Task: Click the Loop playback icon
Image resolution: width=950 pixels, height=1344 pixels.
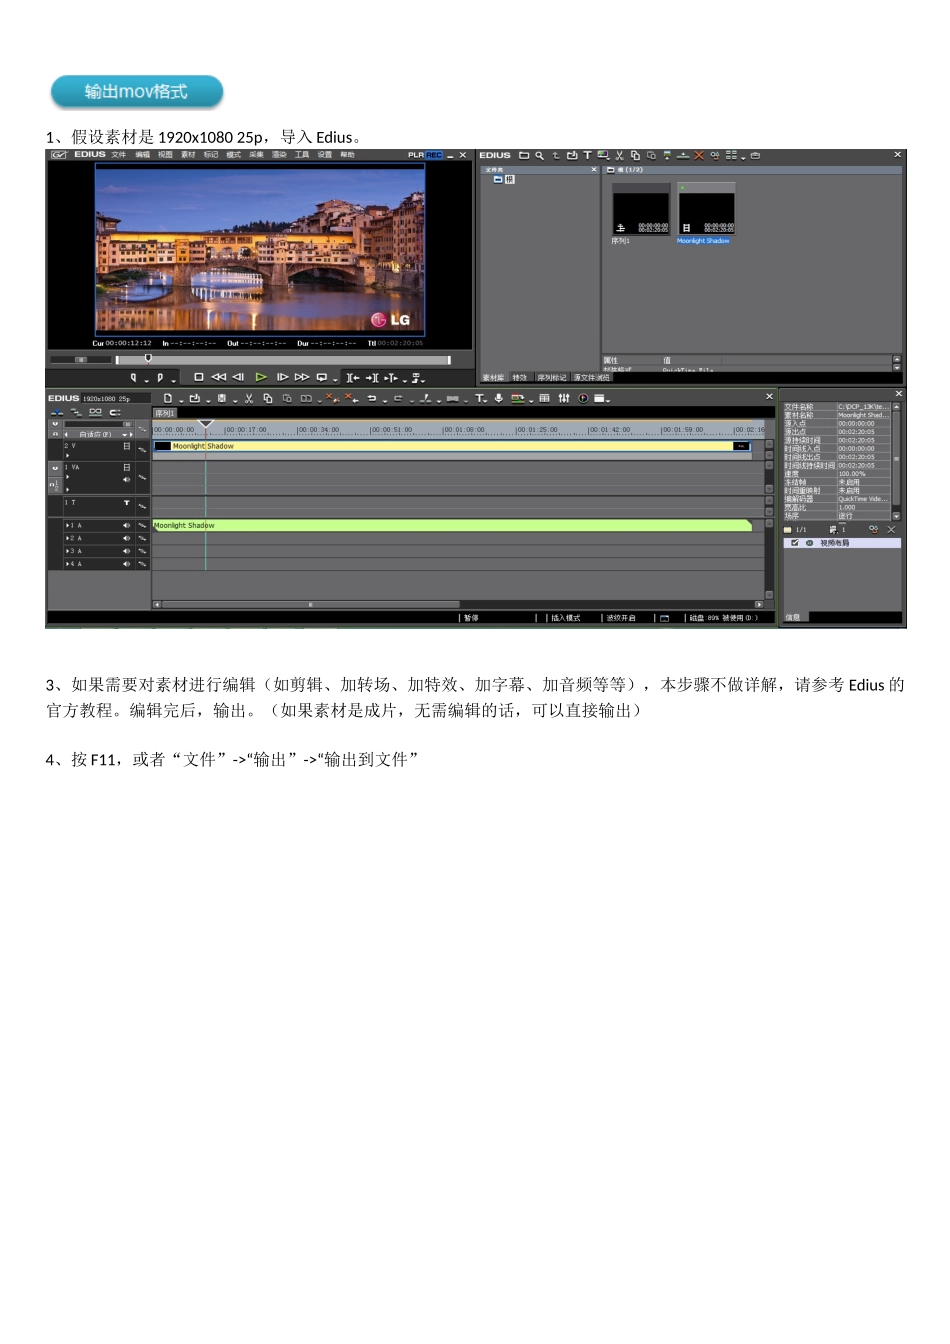Action: [x=321, y=377]
